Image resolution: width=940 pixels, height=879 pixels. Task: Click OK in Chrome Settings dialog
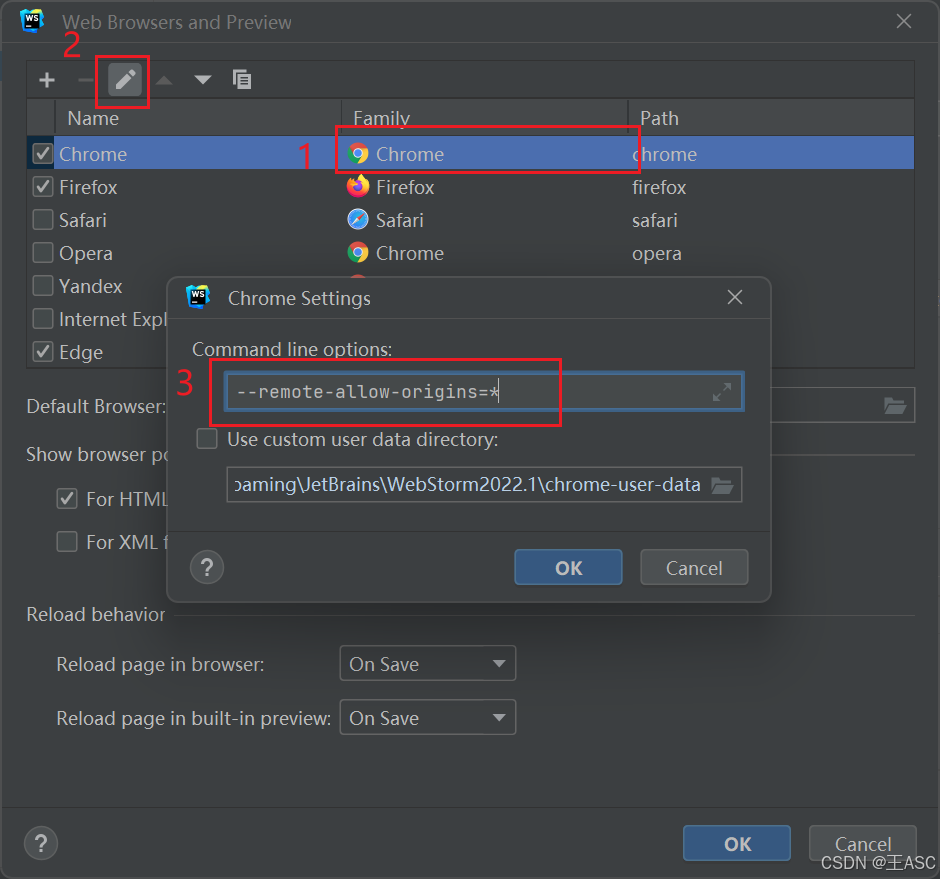pyautogui.click(x=568, y=568)
